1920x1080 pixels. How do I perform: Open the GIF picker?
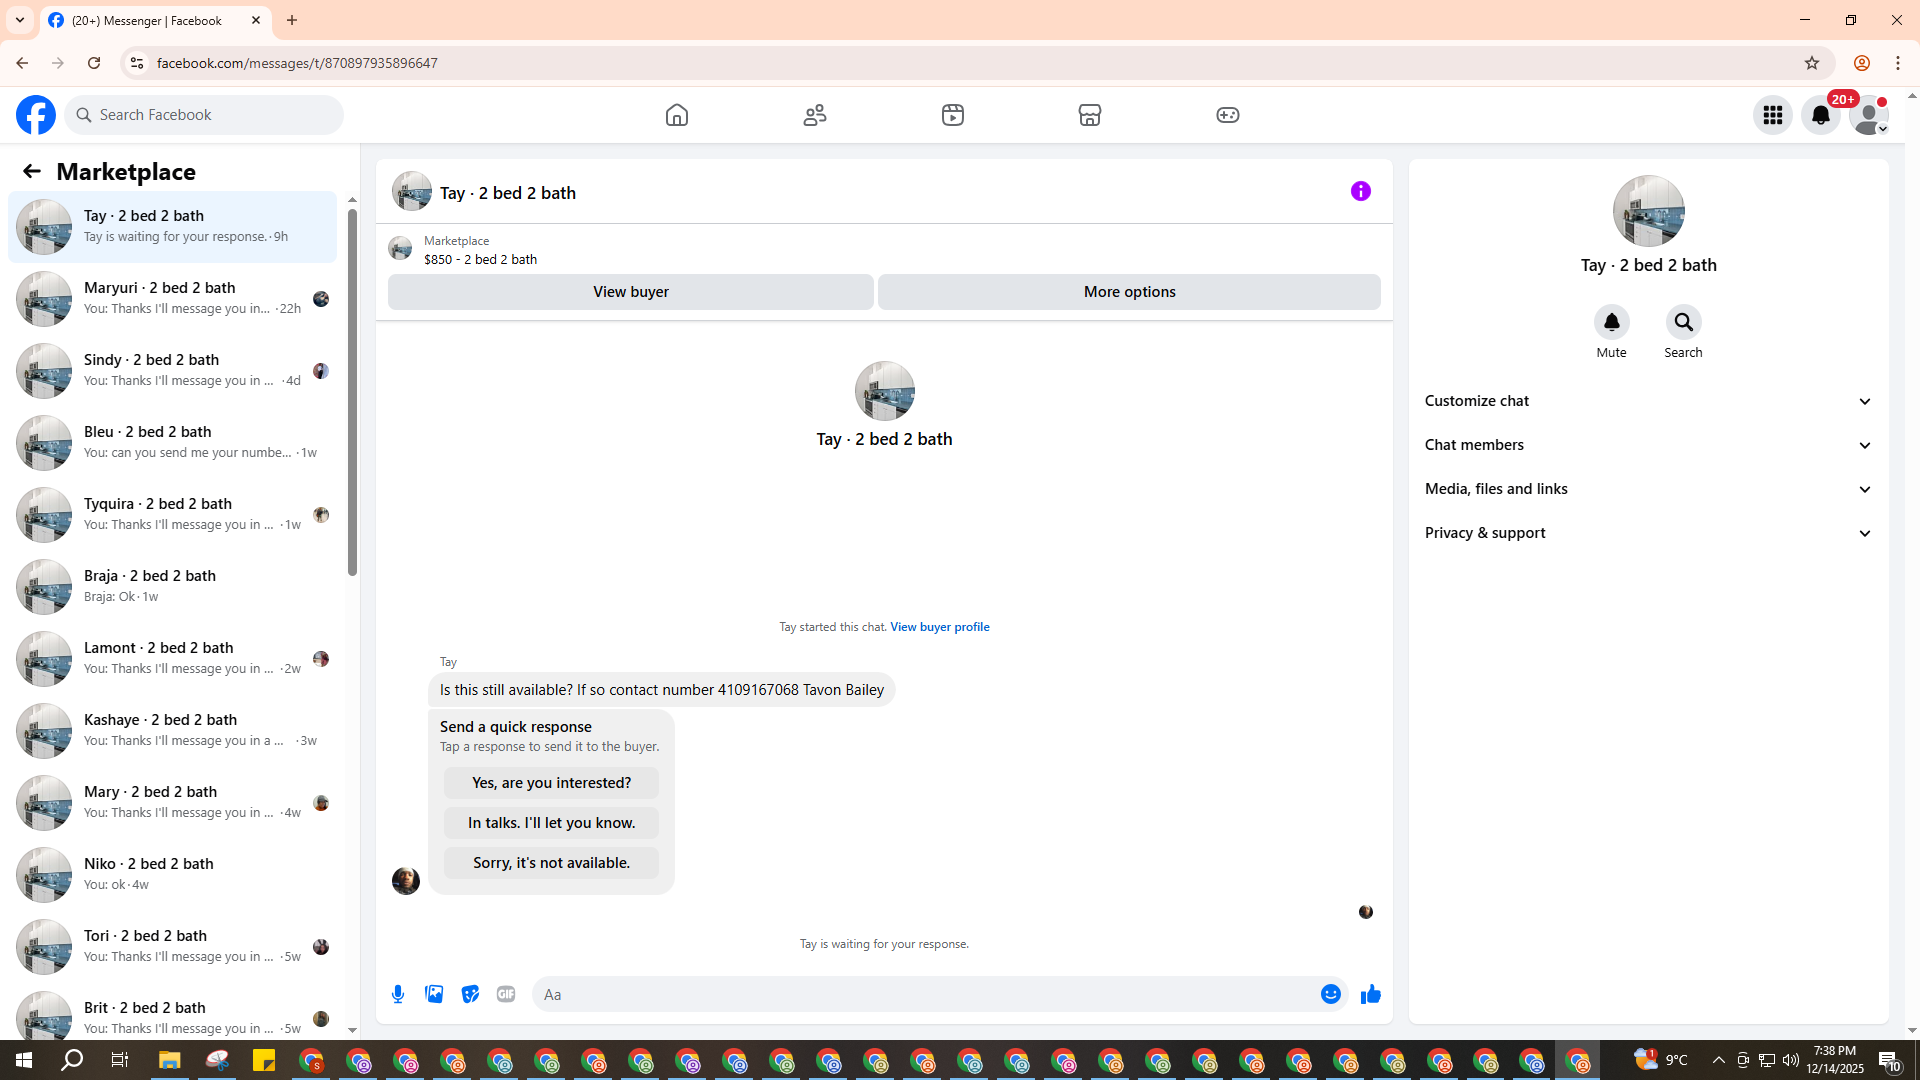coord(506,994)
